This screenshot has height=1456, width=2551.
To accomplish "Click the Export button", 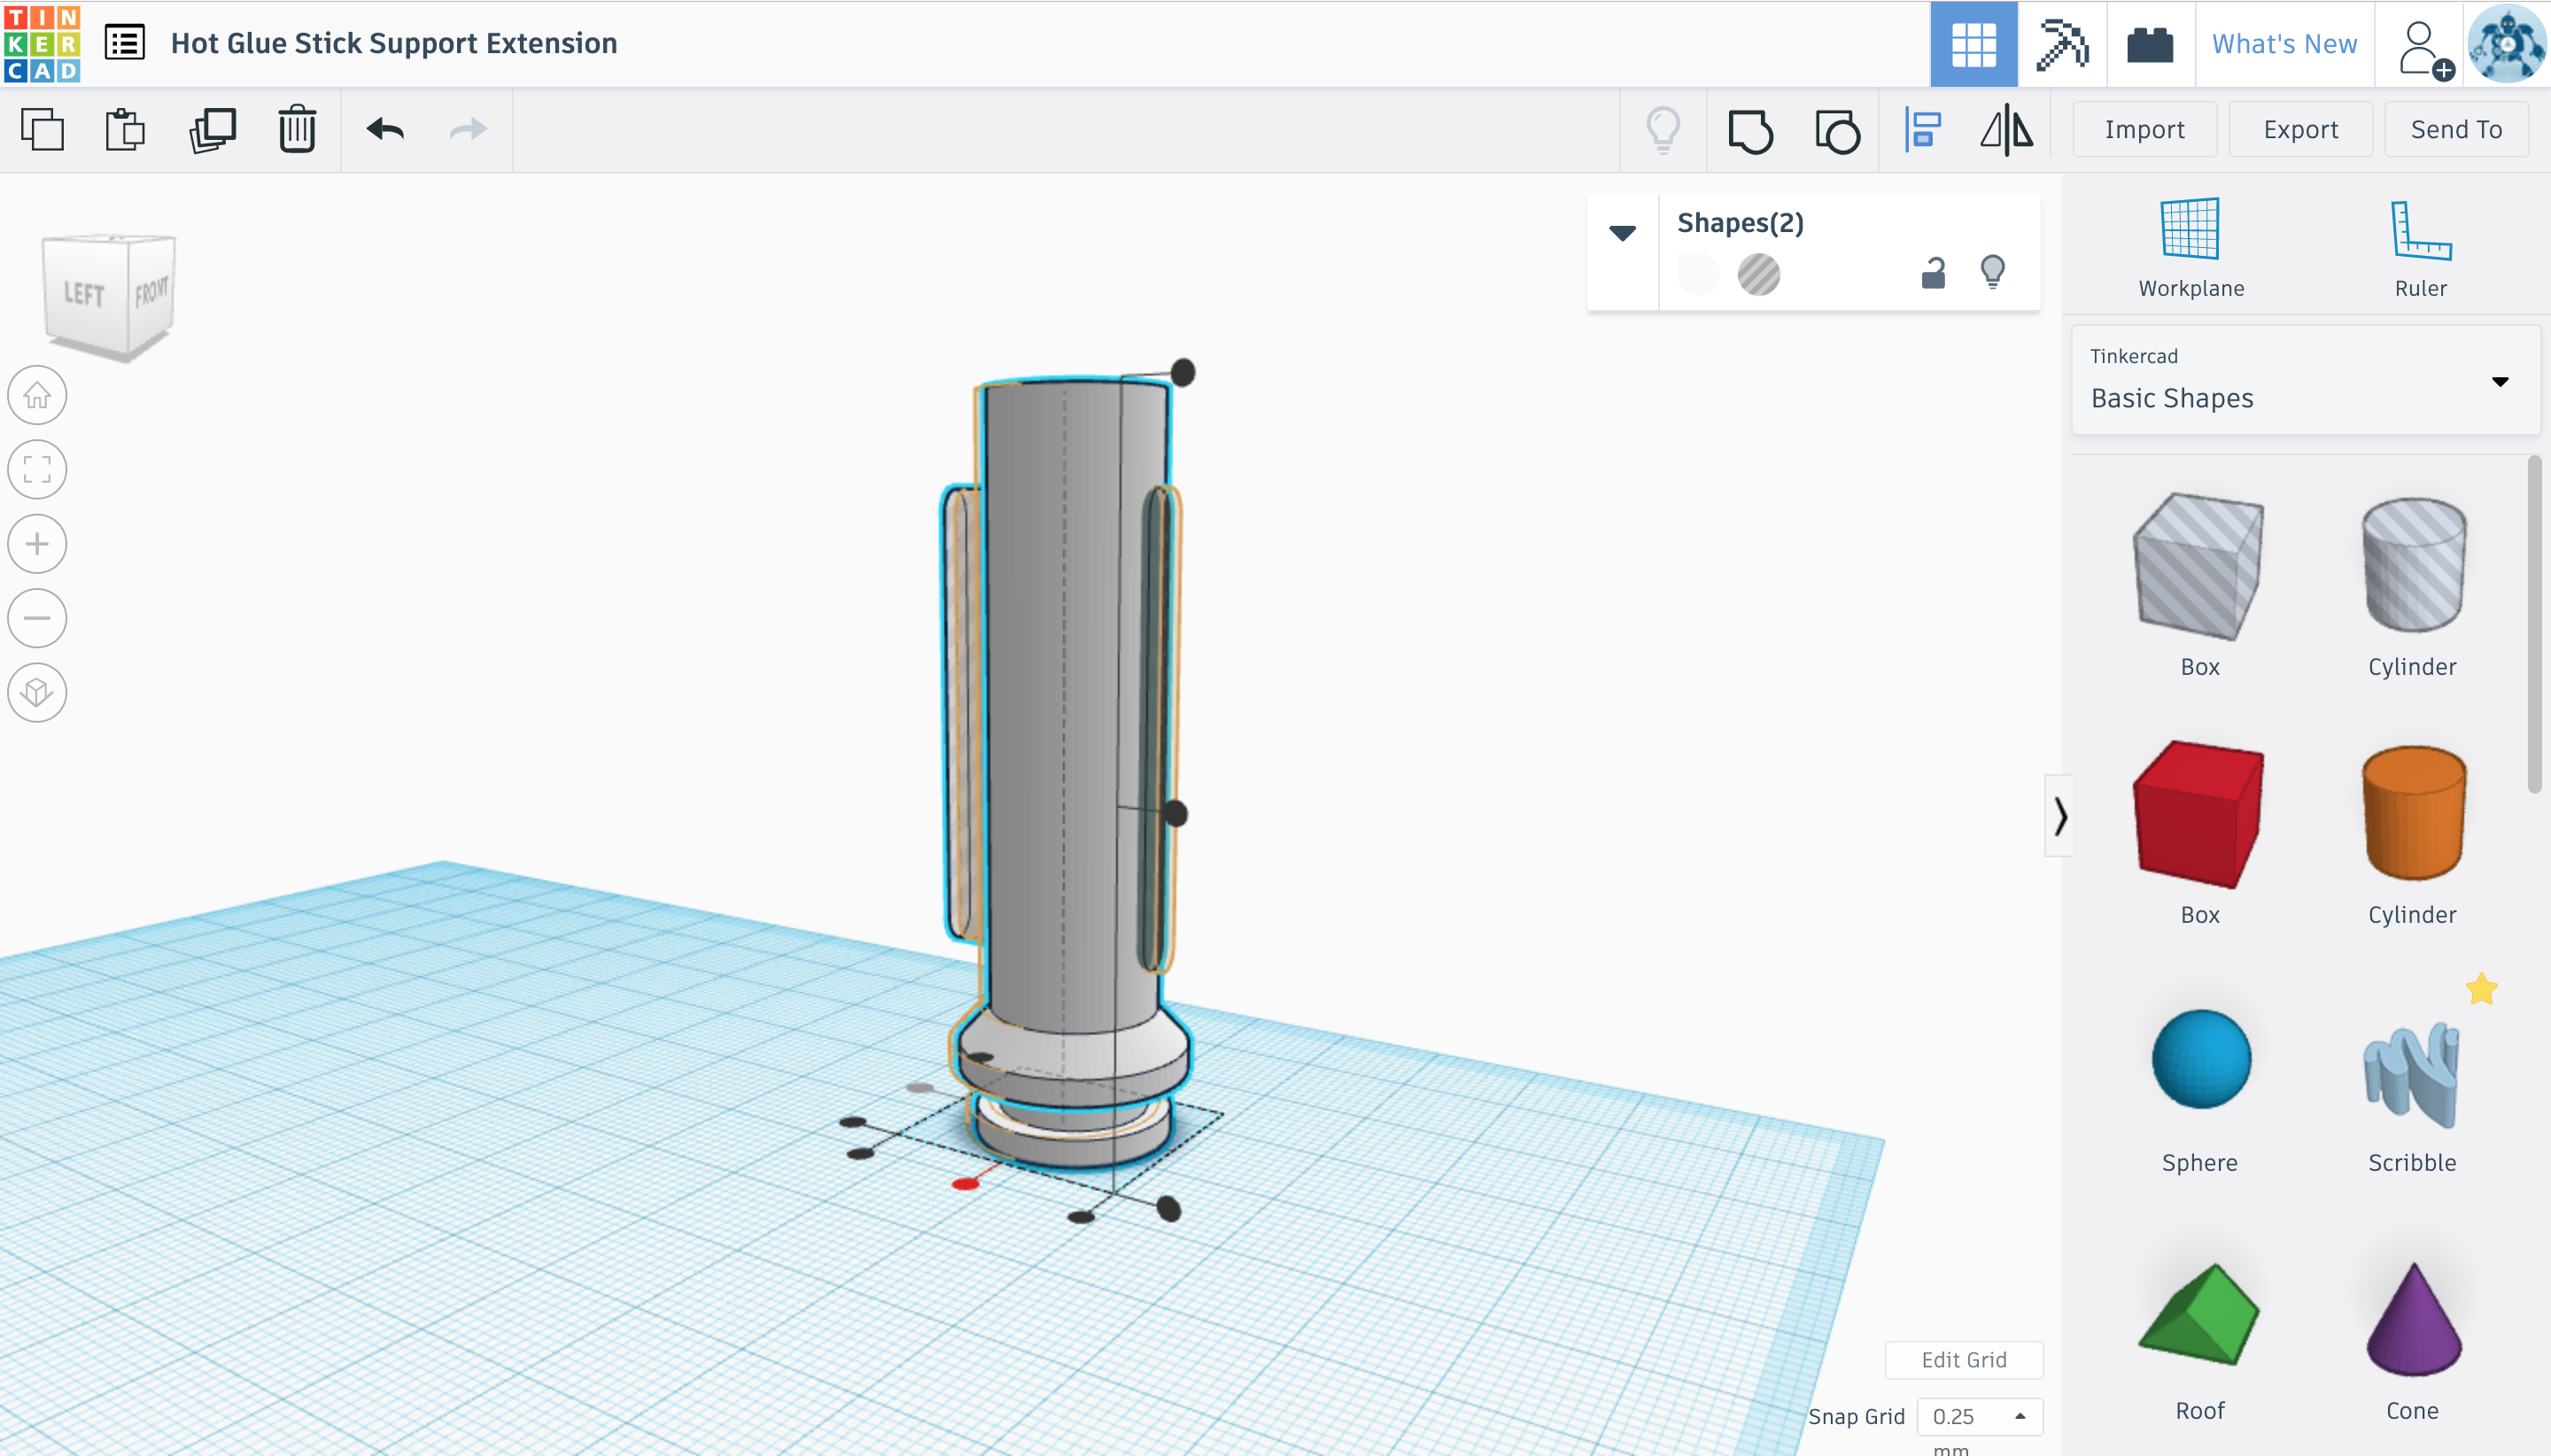I will (x=2300, y=130).
